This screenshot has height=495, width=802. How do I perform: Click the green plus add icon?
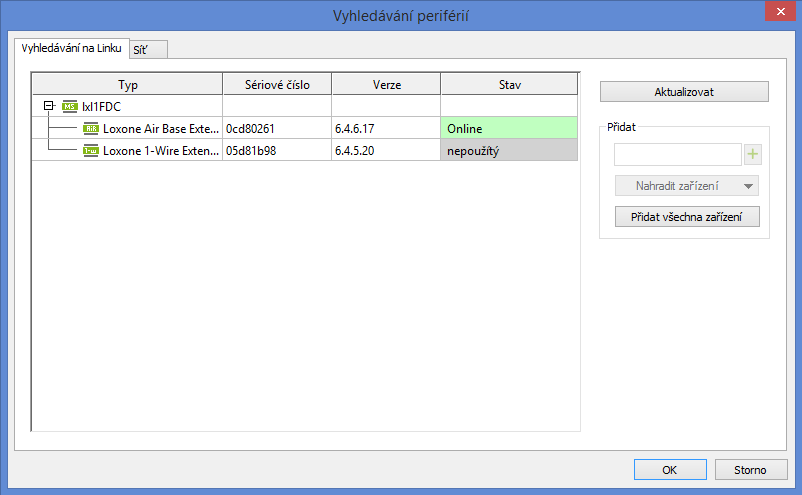752,154
